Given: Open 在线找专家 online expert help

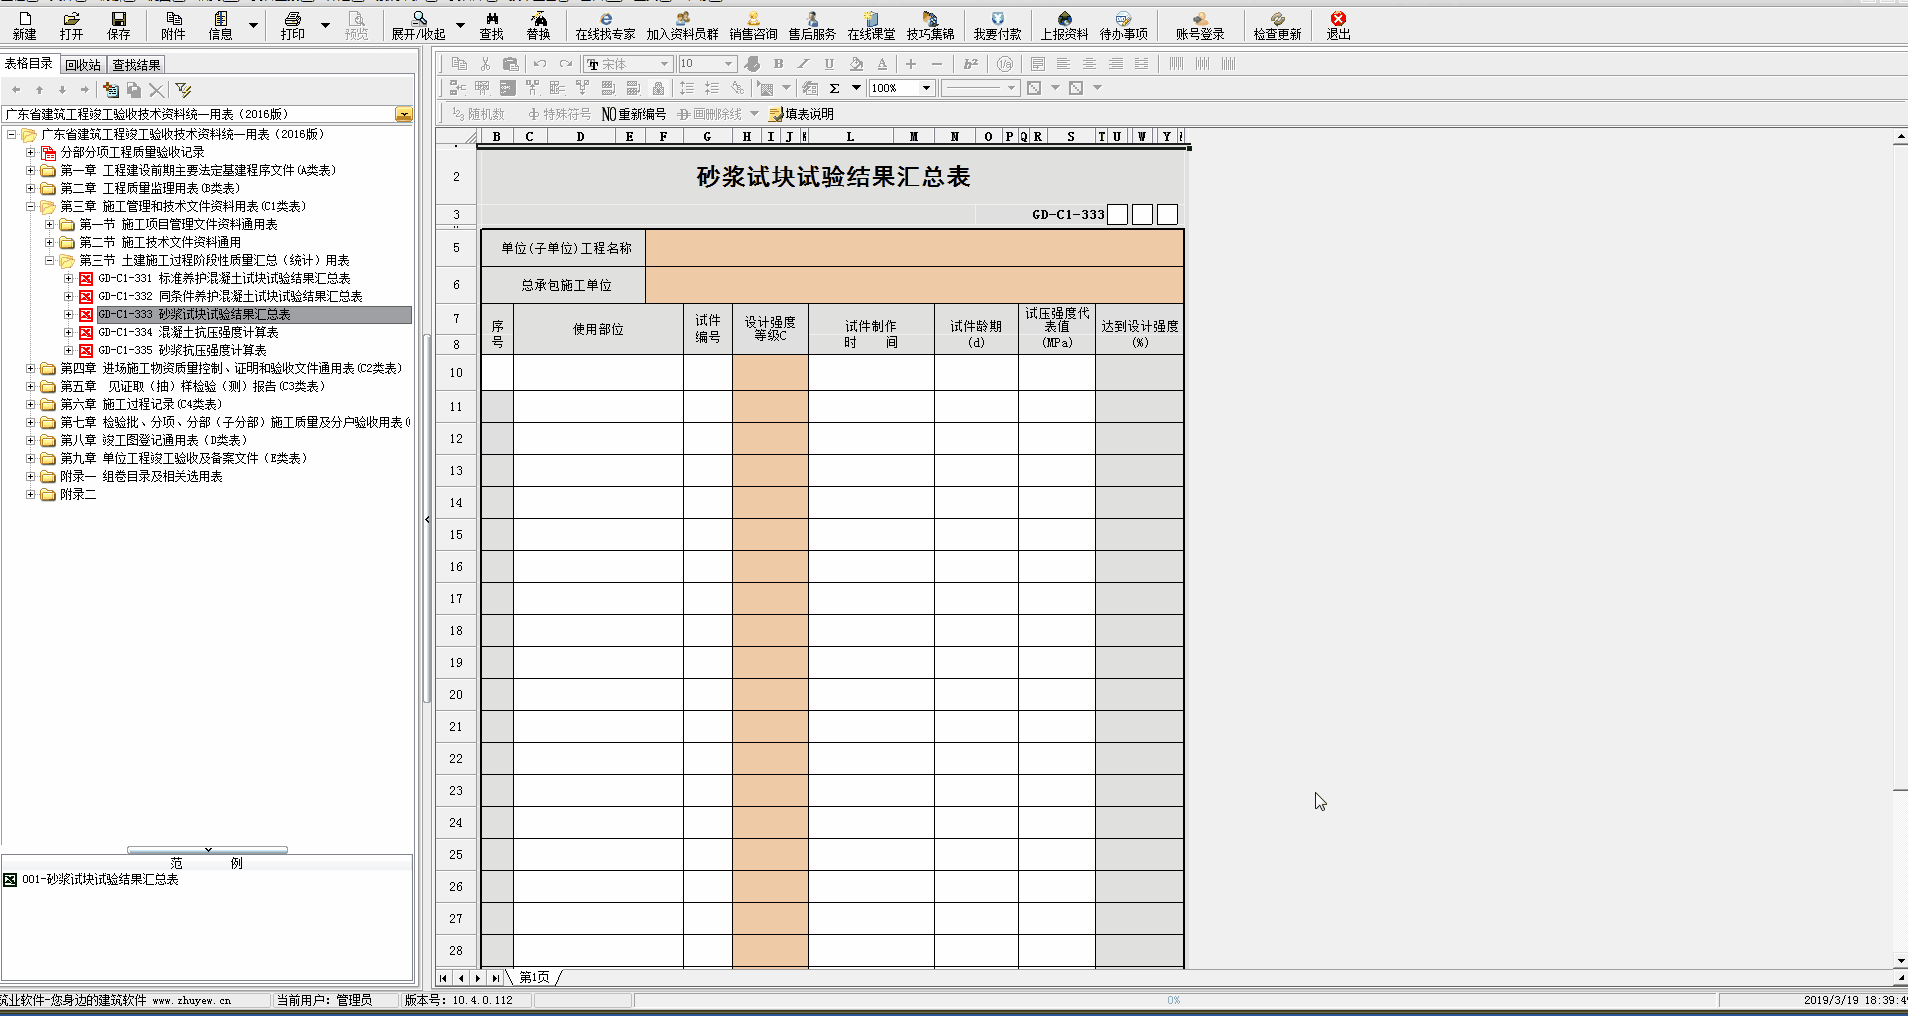Looking at the screenshot, I should 605,25.
